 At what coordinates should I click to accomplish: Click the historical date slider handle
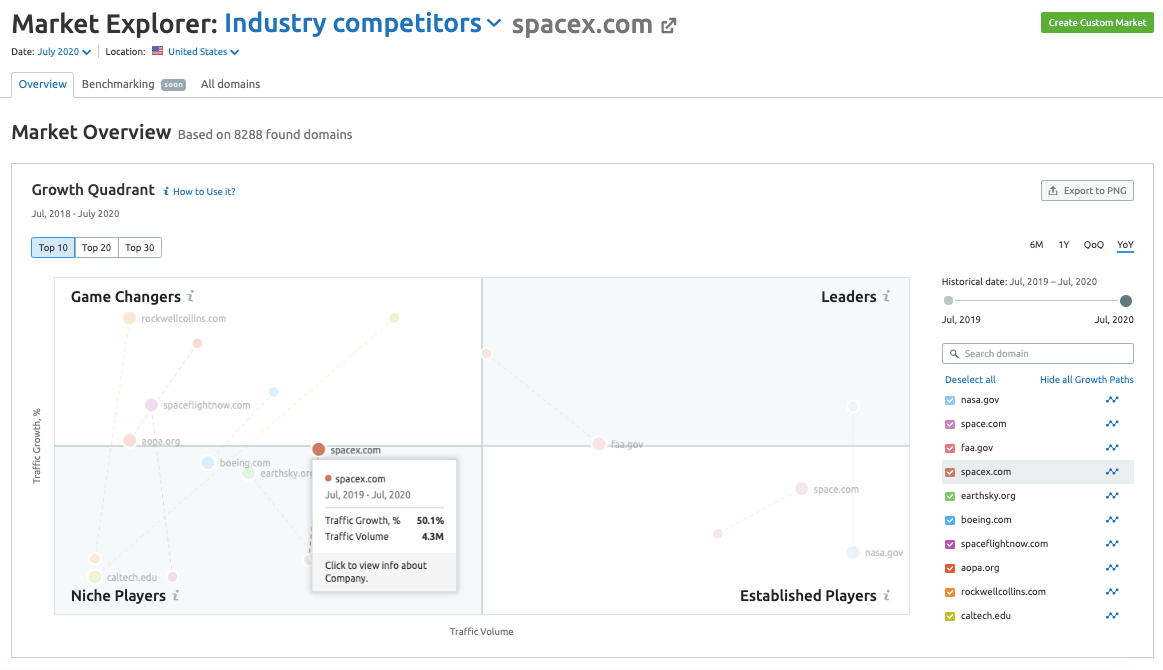coord(1126,301)
